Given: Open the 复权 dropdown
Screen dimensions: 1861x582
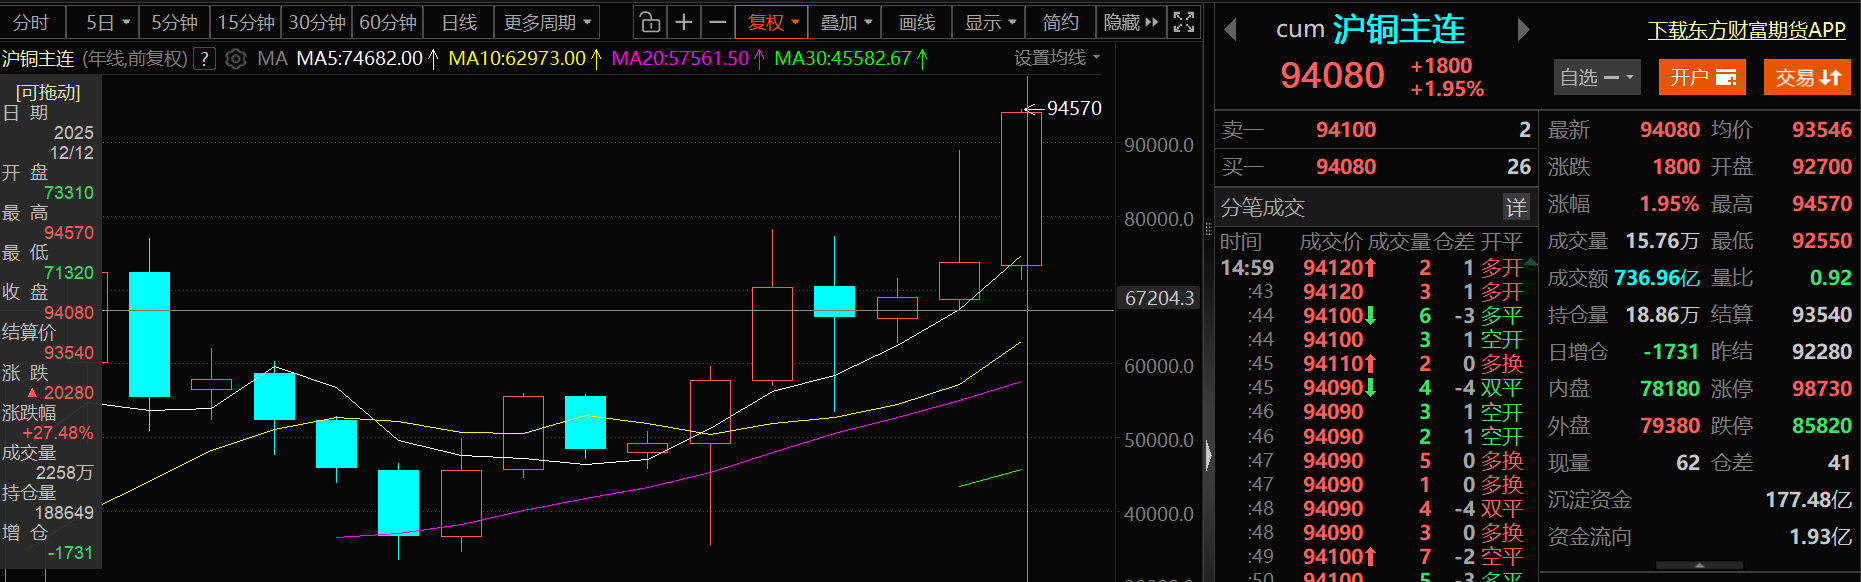Looking at the screenshot, I should tap(774, 22).
